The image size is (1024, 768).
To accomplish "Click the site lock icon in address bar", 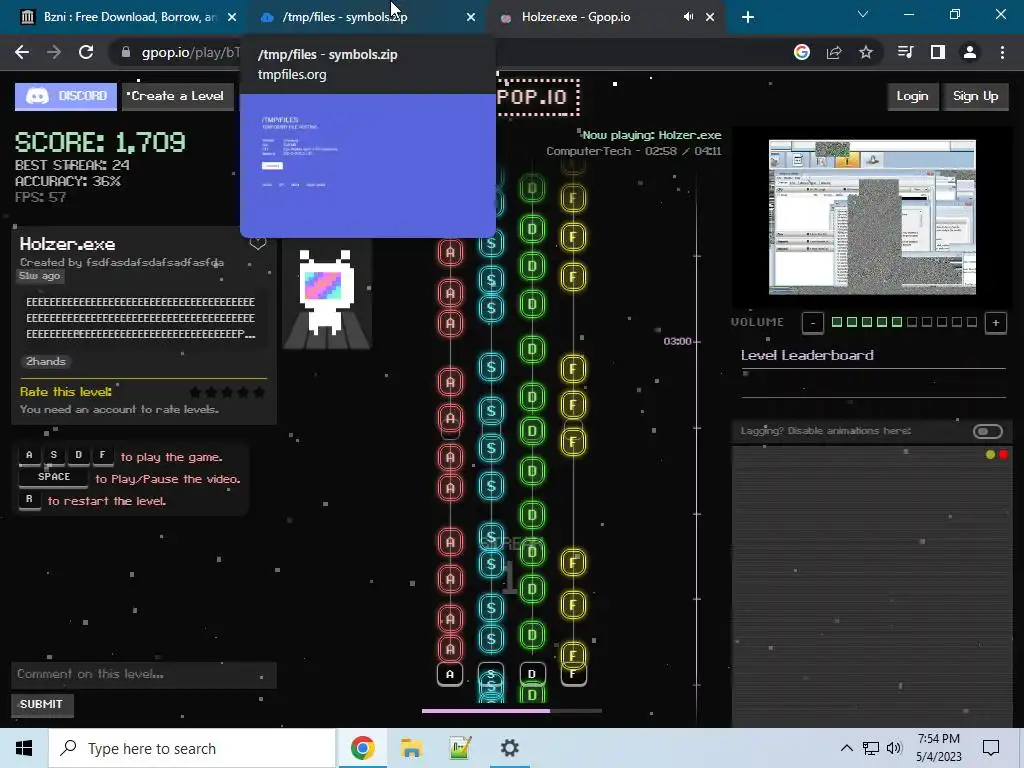I will click(x=126, y=53).
